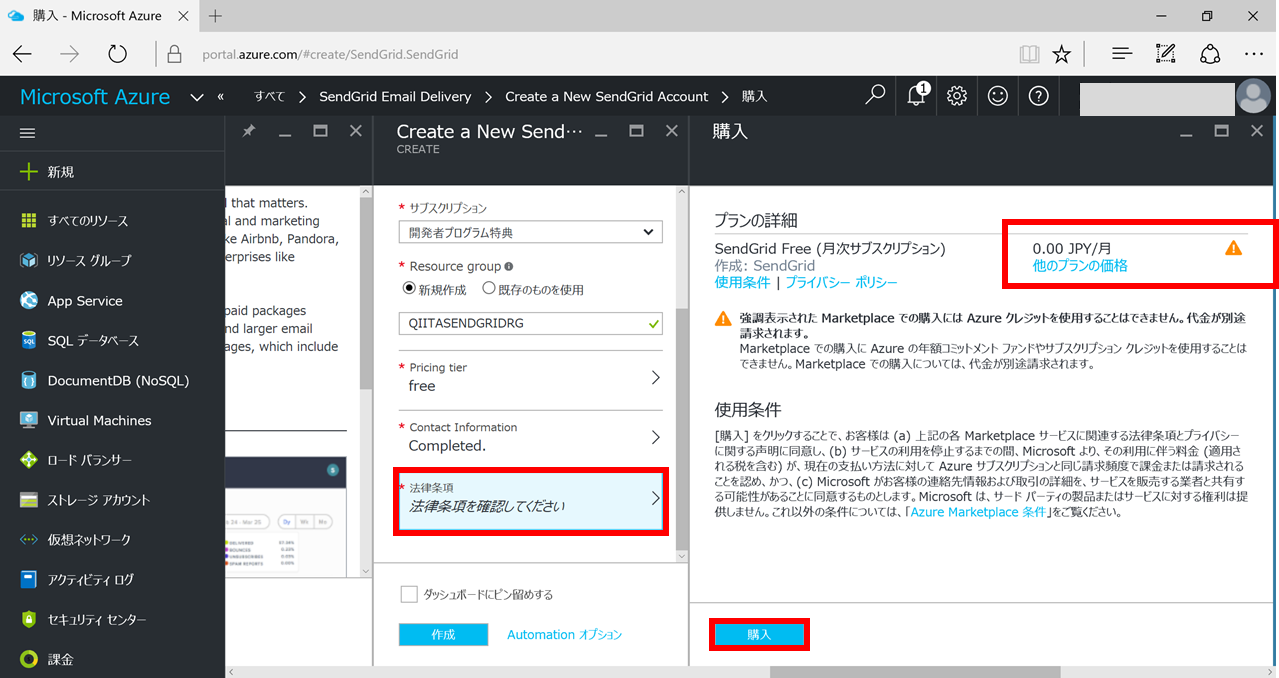Click the SQL データベース icon
Image resolution: width=1279 pixels, height=678 pixels.
click(x=29, y=340)
